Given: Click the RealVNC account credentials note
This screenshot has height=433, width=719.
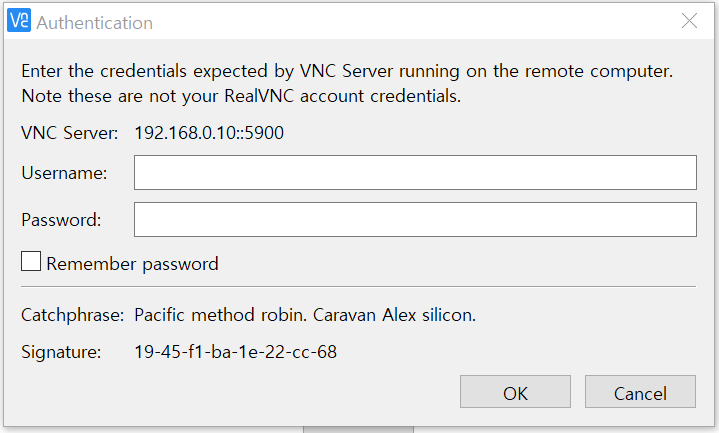Looking at the screenshot, I should (x=240, y=97).
